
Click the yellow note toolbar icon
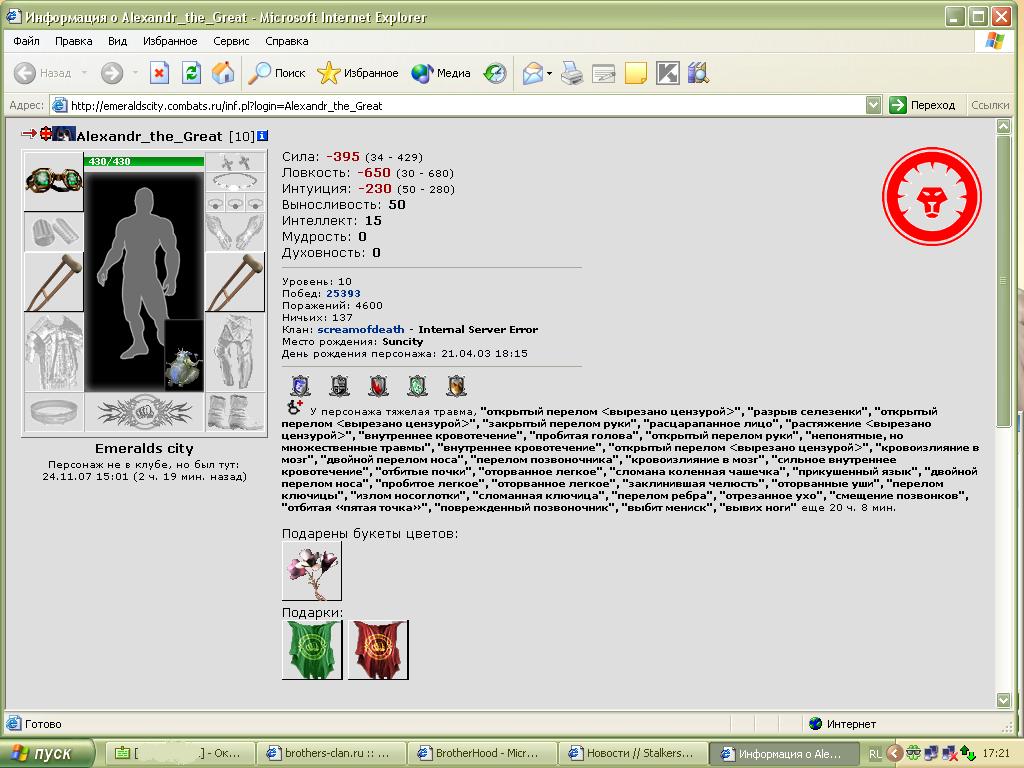pyautogui.click(x=635, y=73)
